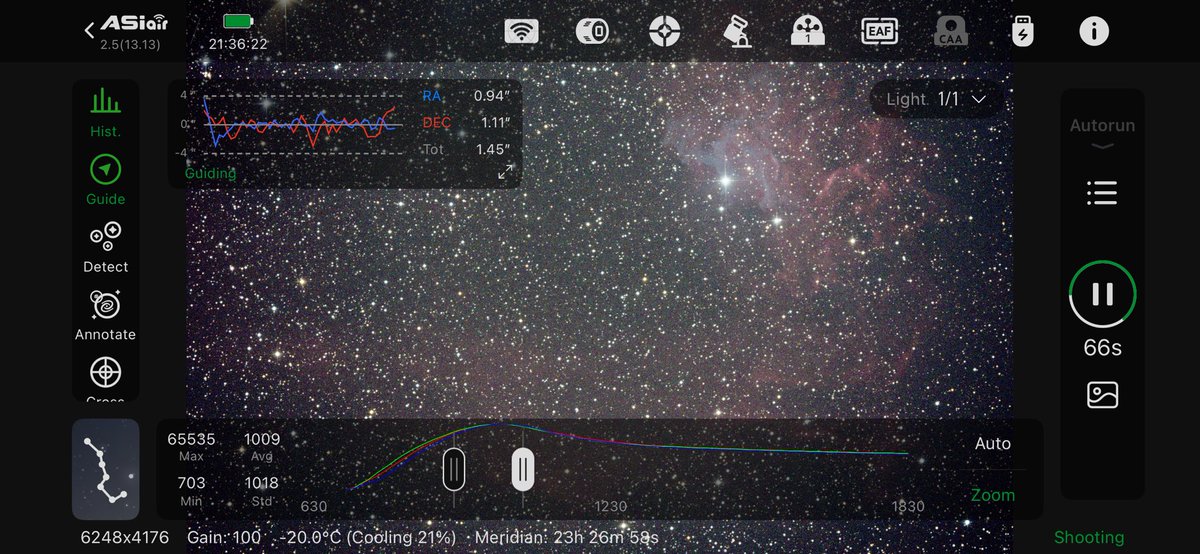1200x554 pixels.
Task: Open the image gallery icon
Action: coord(1102,395)
